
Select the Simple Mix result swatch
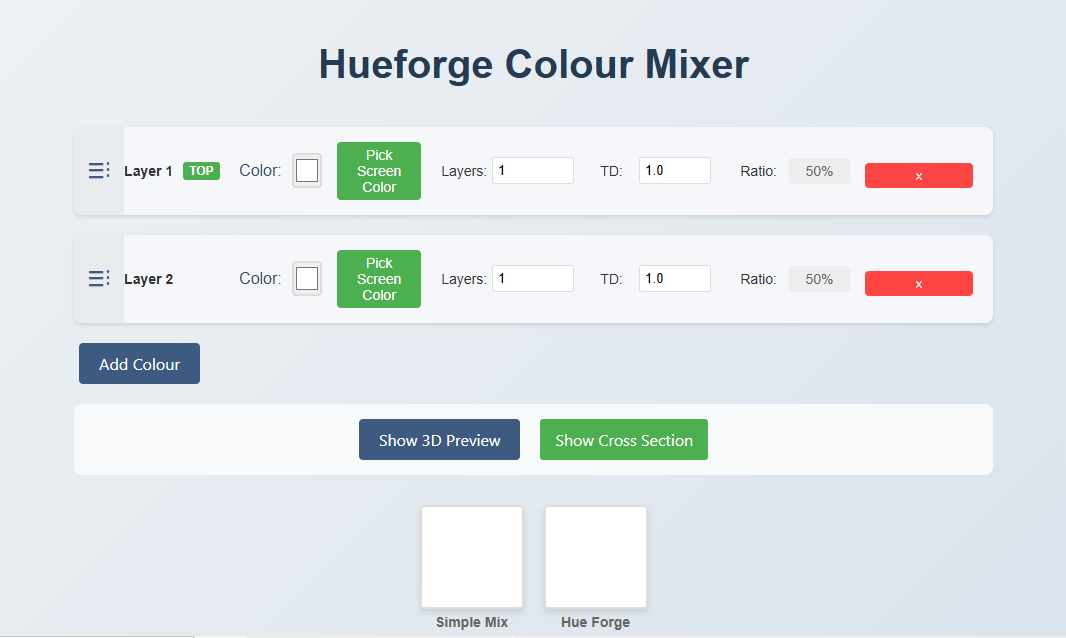coord(472,557)
